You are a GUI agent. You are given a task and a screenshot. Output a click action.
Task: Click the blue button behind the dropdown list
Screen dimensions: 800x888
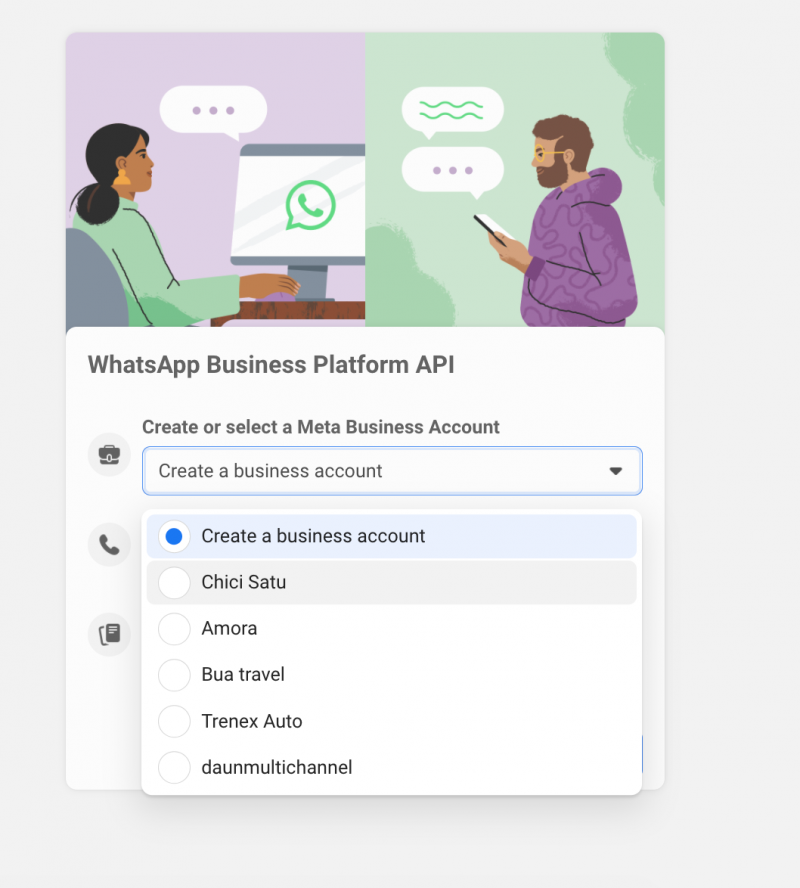pos(641,755)
